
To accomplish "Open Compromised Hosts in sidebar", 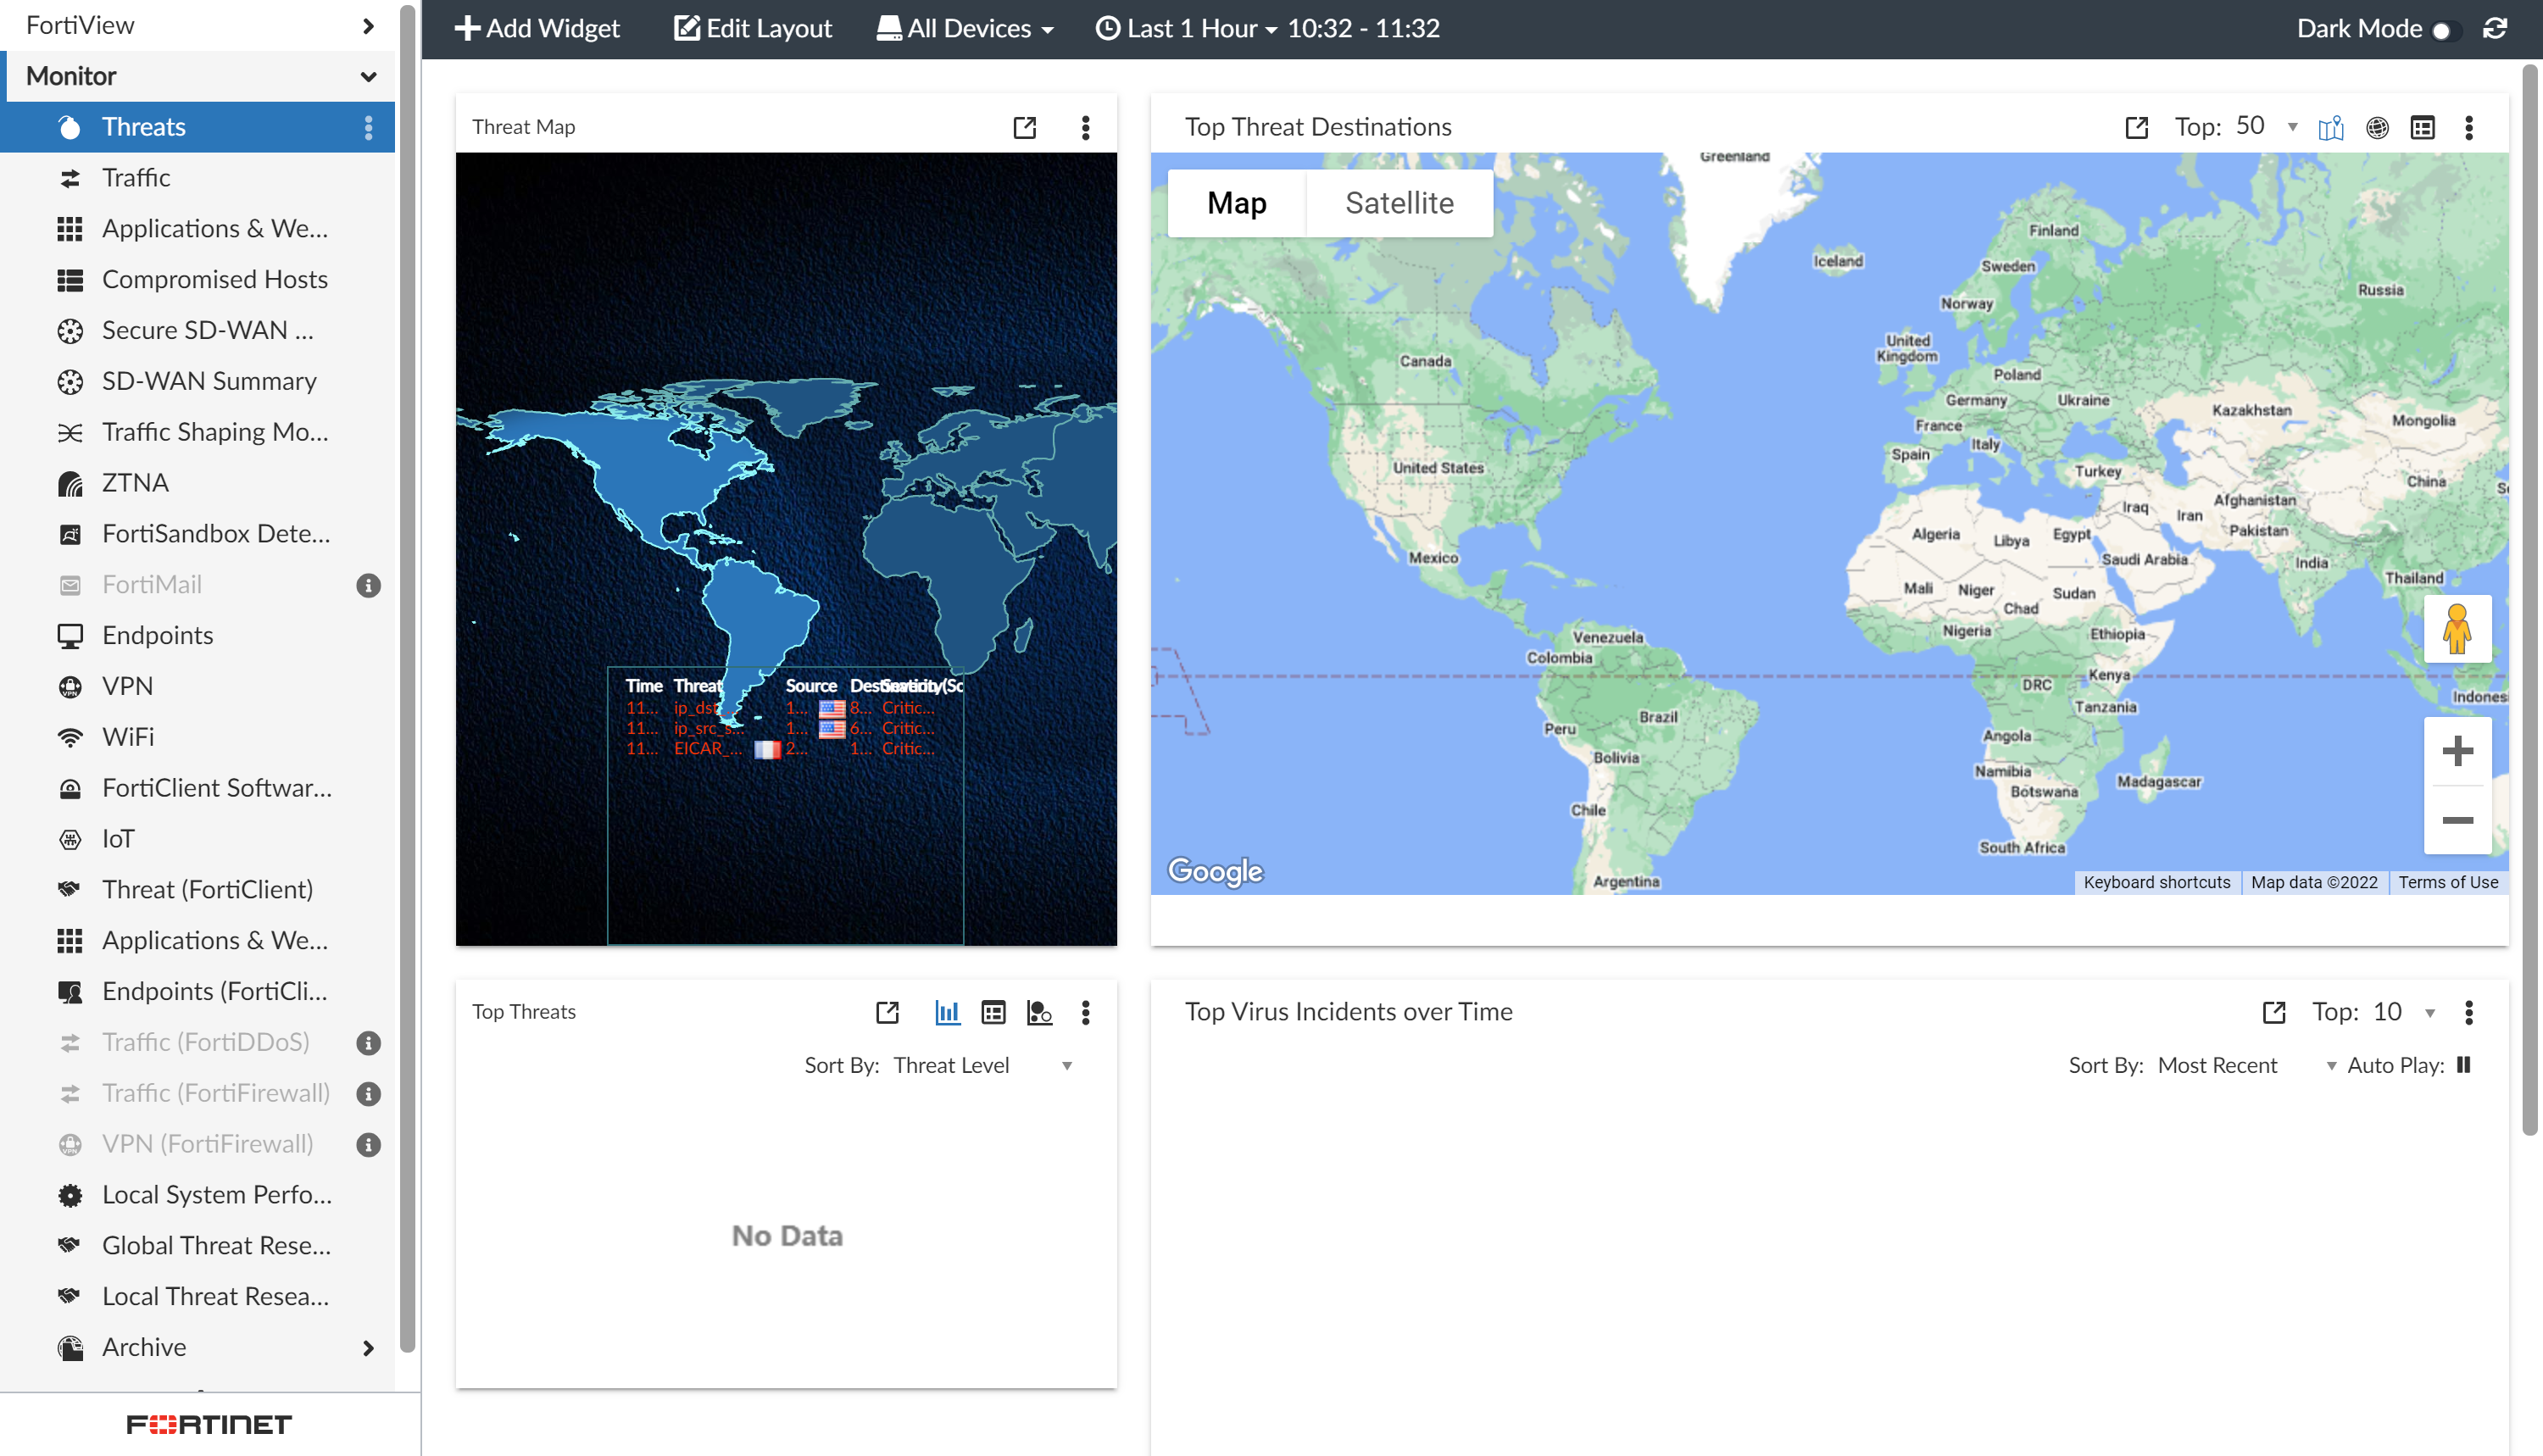I will pos(214,279).
